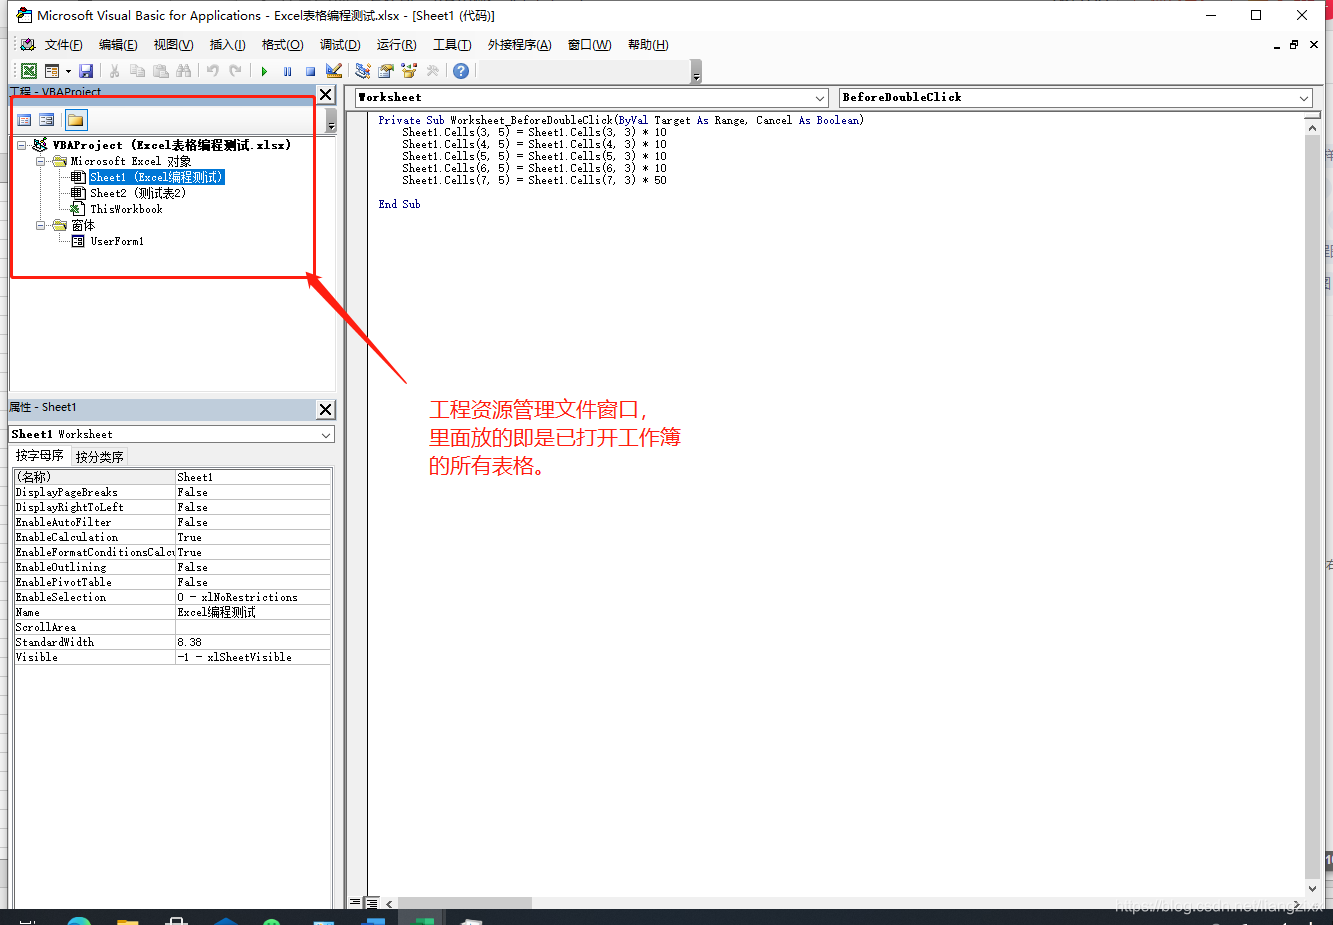Switch to Microsoft Excel view icon

pos(29,71)
